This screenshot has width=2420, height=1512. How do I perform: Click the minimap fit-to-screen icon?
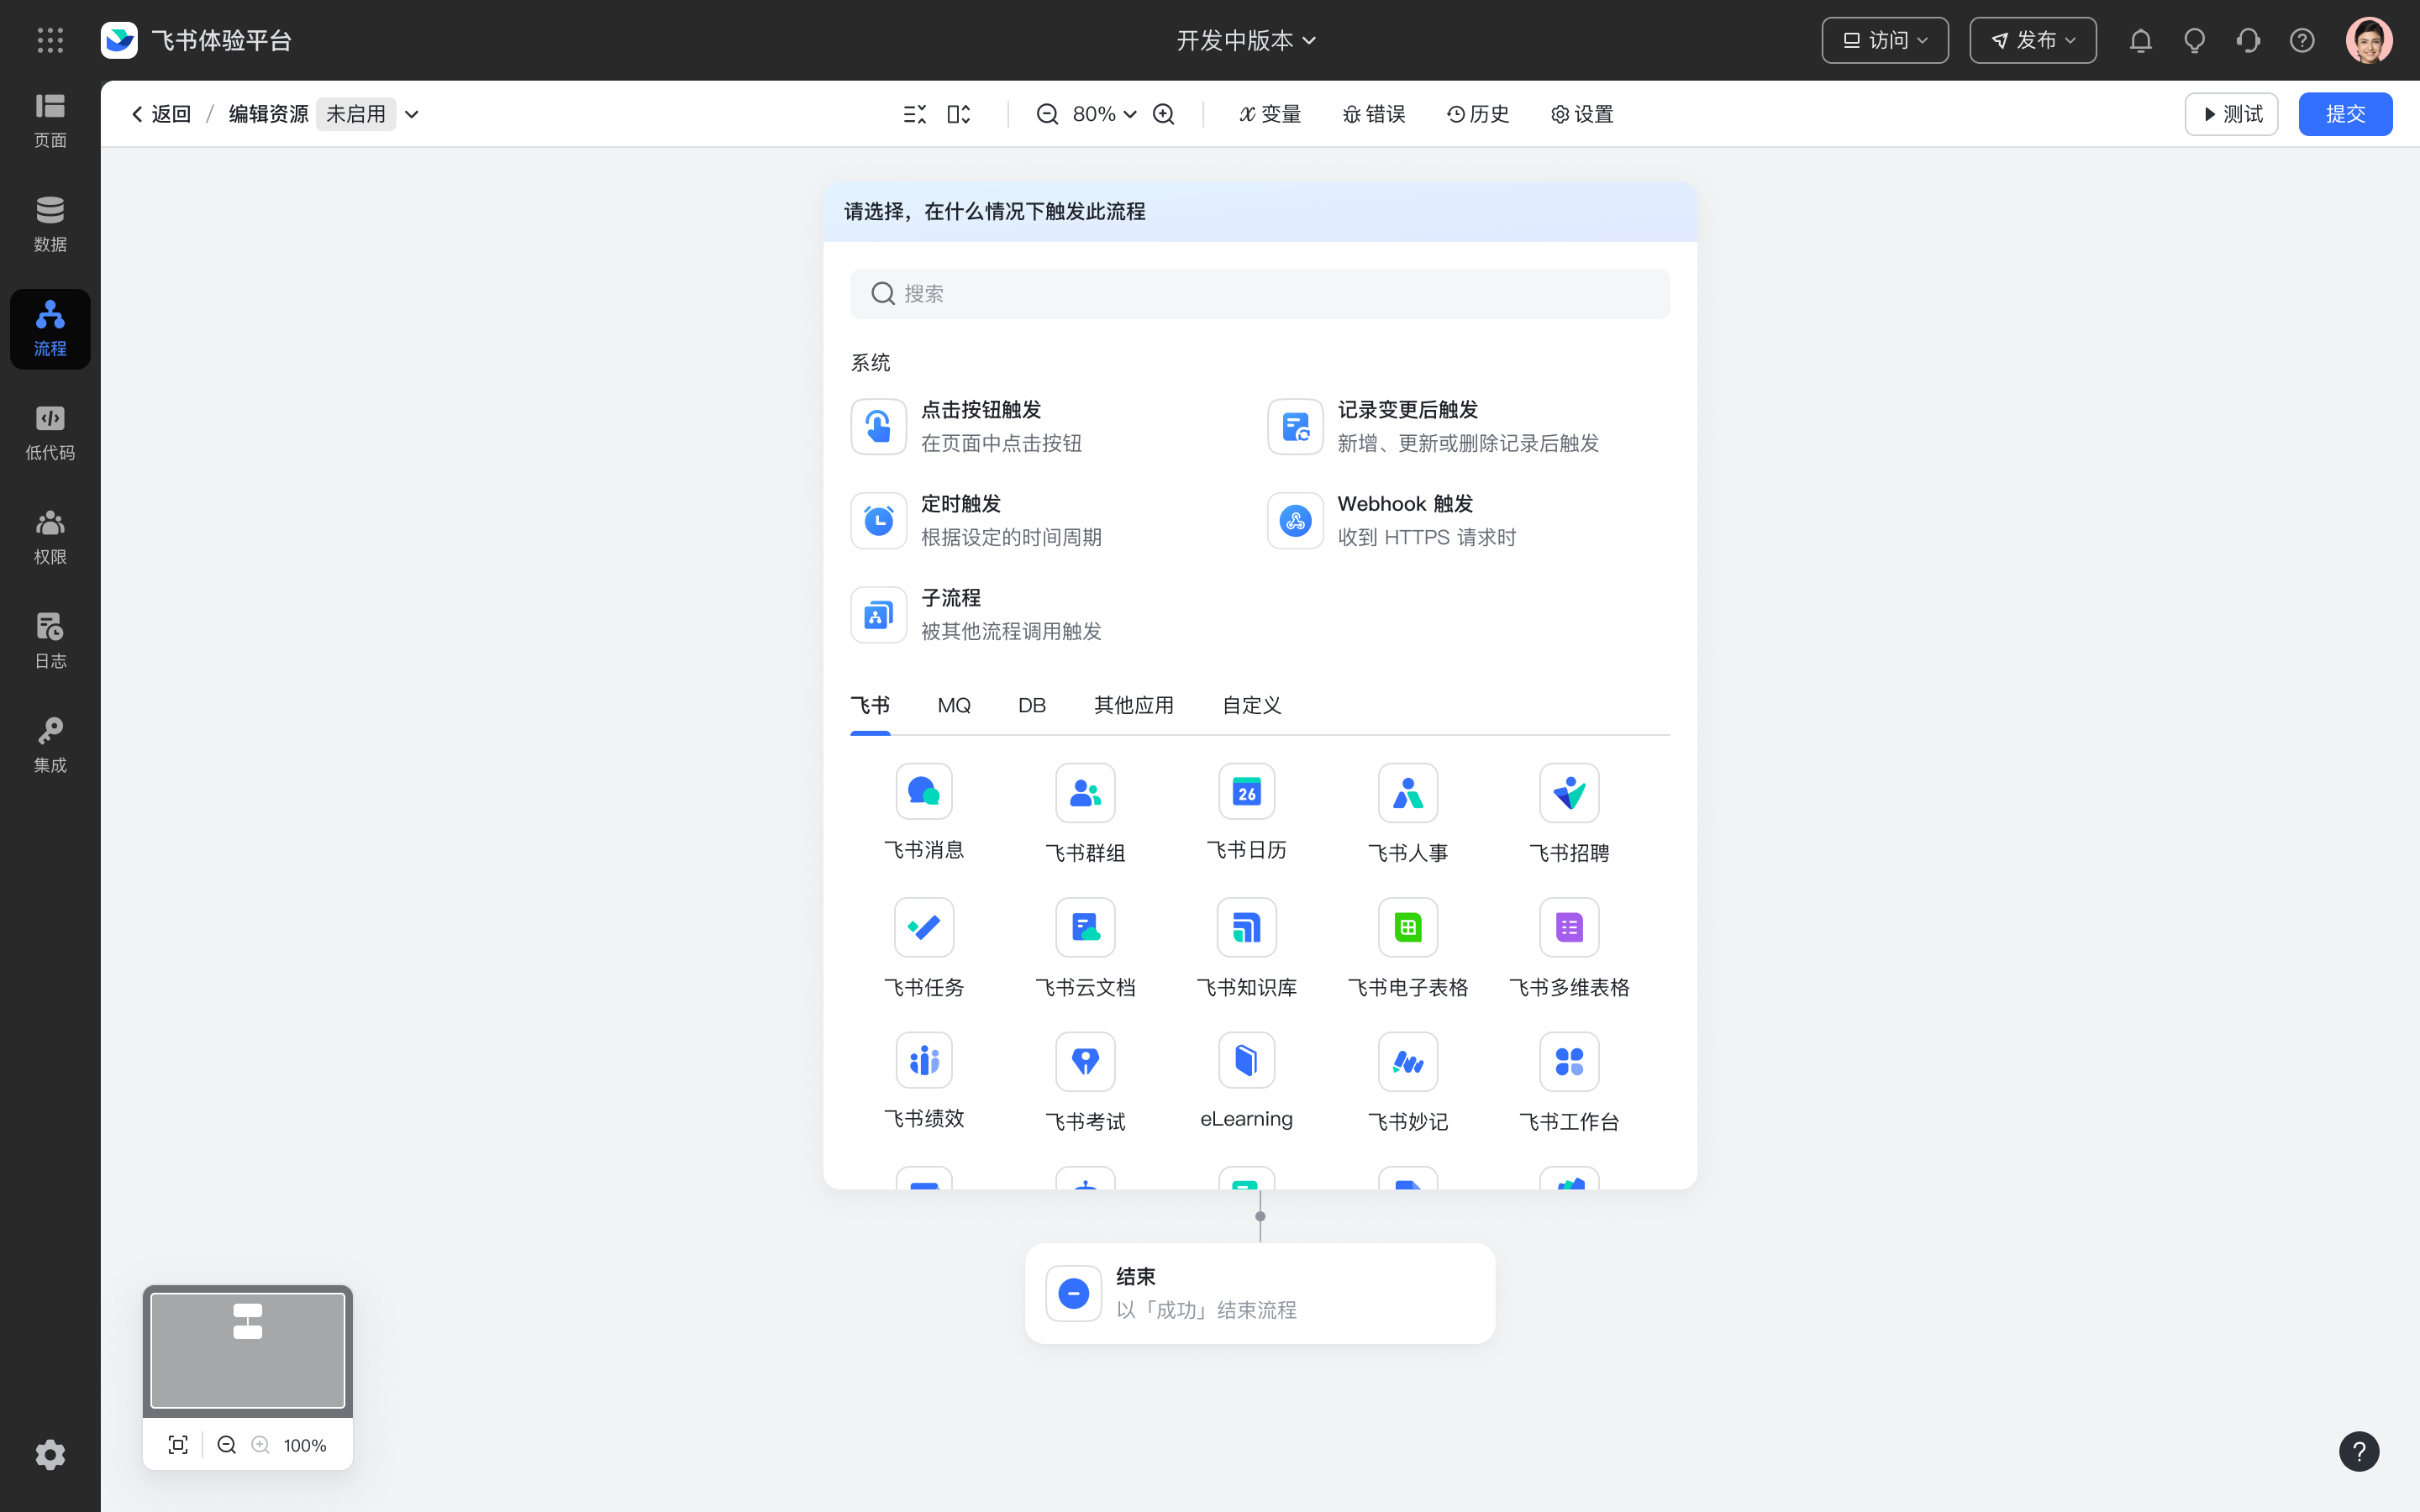(178, 1445)
